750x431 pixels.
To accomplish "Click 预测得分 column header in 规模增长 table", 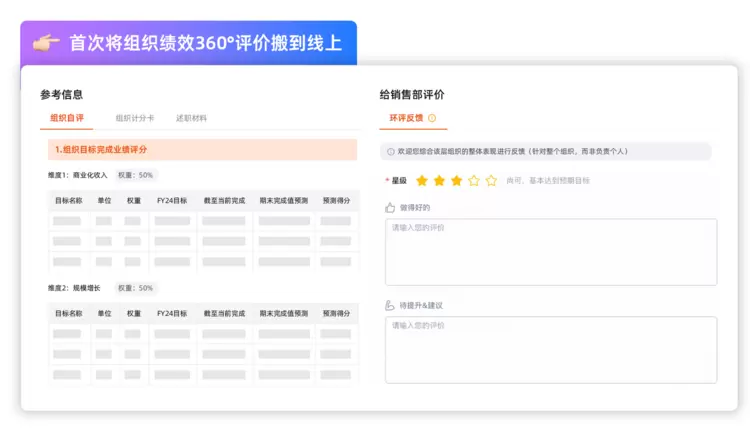I will tap(336, 313).
